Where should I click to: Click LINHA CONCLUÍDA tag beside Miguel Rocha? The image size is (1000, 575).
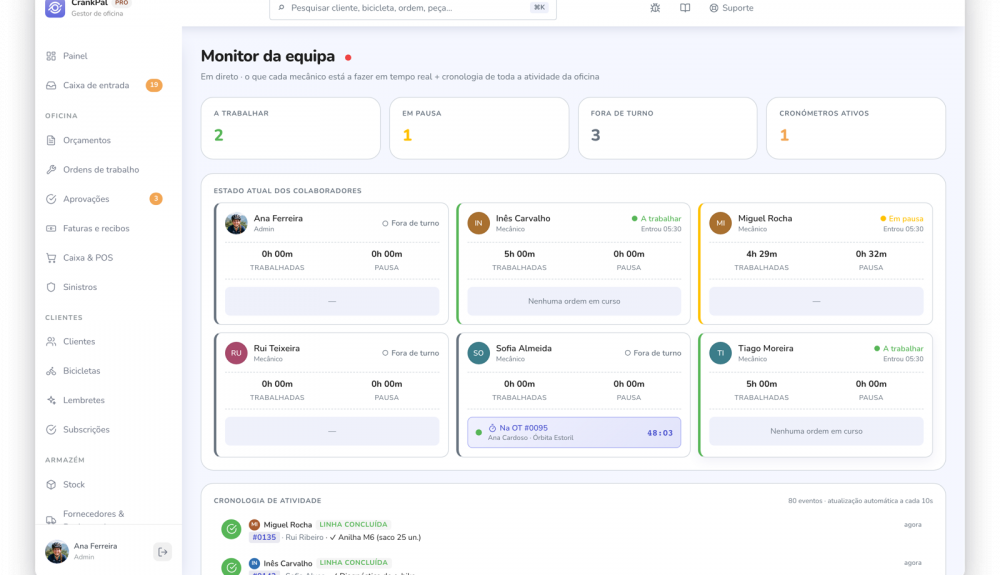(x=353, y=525)
